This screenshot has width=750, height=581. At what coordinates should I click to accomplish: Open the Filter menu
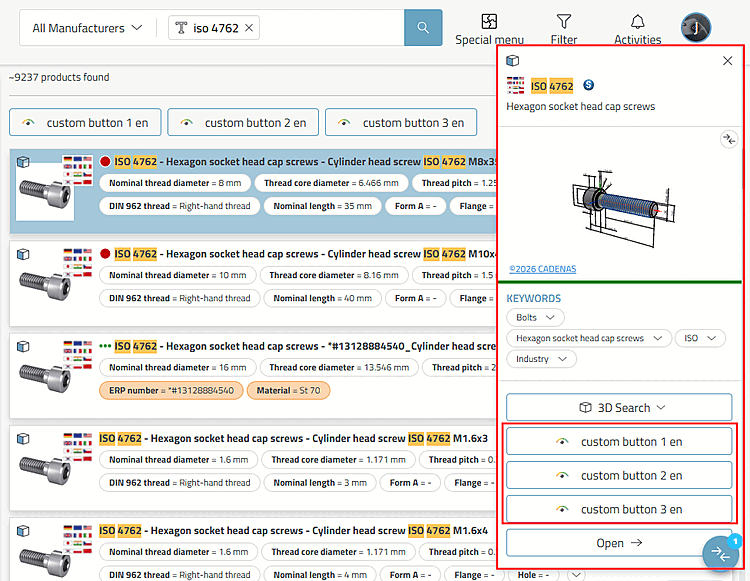click(x=564, y=29)
